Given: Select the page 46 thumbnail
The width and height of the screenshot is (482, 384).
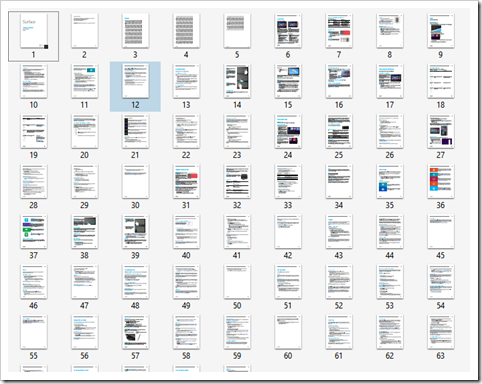Looking at the screenshot, I should point(34,282).
